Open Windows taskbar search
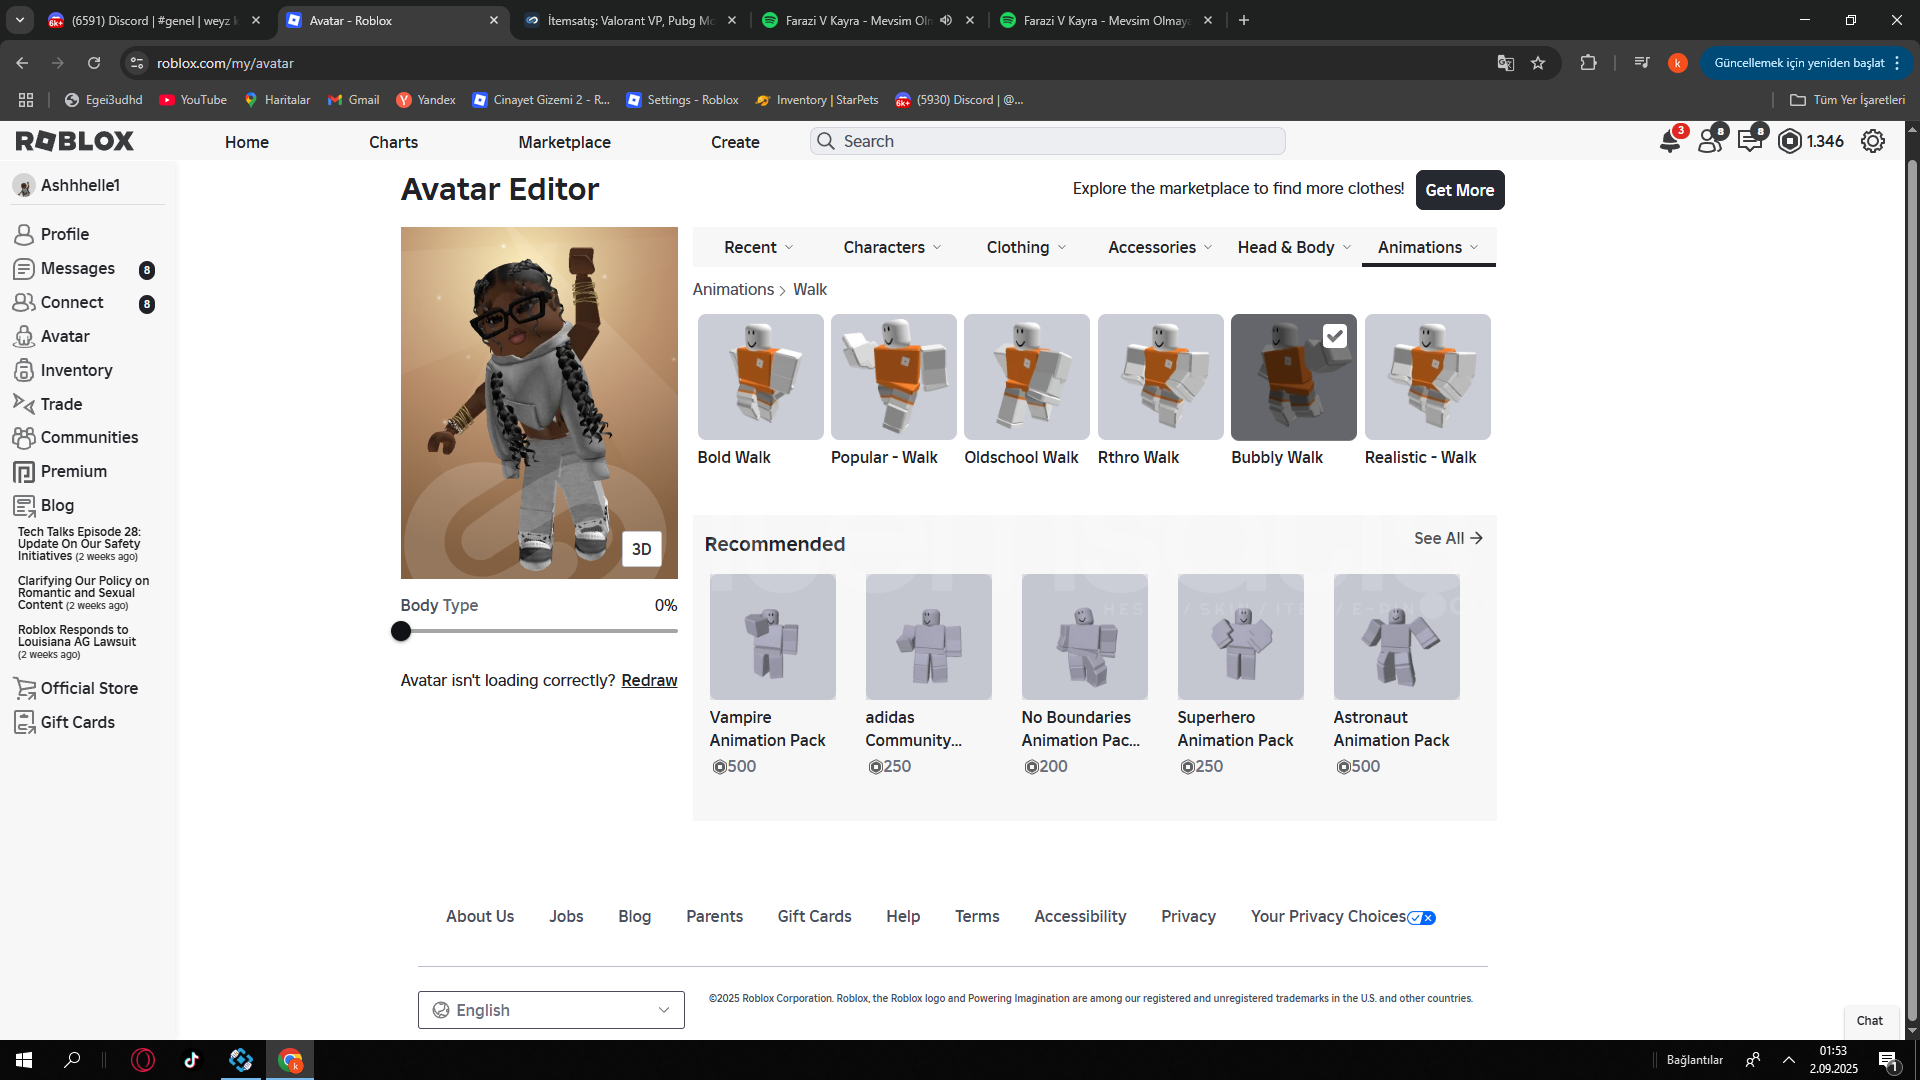The height and width of the screenshot is (1080, 1920). point(72,1060)
